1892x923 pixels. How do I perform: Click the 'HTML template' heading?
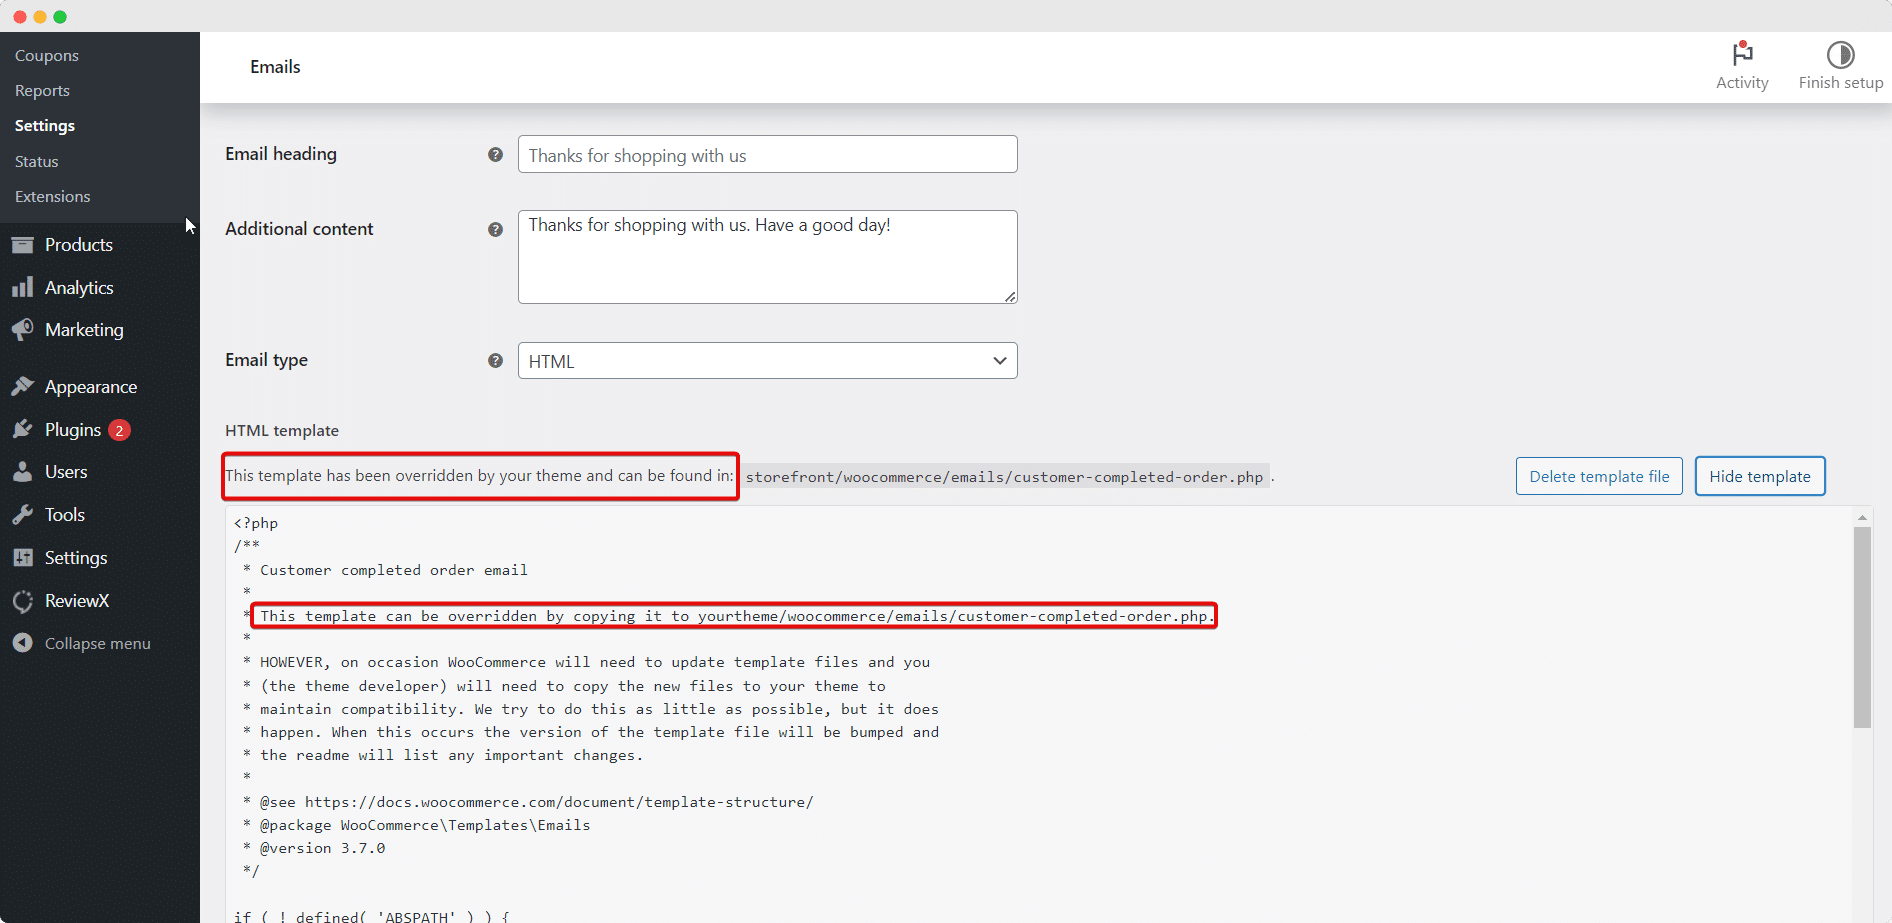[282, 431]
